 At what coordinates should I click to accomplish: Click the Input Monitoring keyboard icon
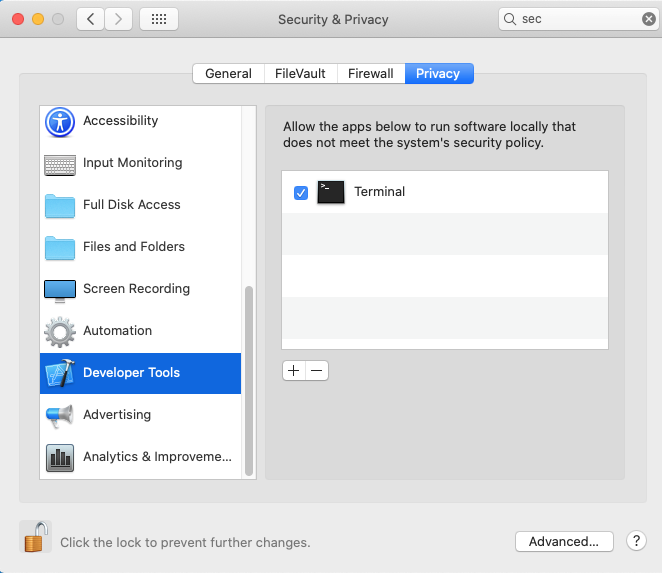[x=60, y=165]
